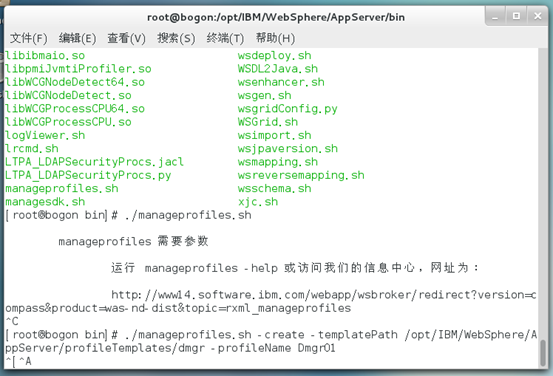Click file name libibmaio.so
The width and height of the screenshot is (553, 376).
pos(45,55)
